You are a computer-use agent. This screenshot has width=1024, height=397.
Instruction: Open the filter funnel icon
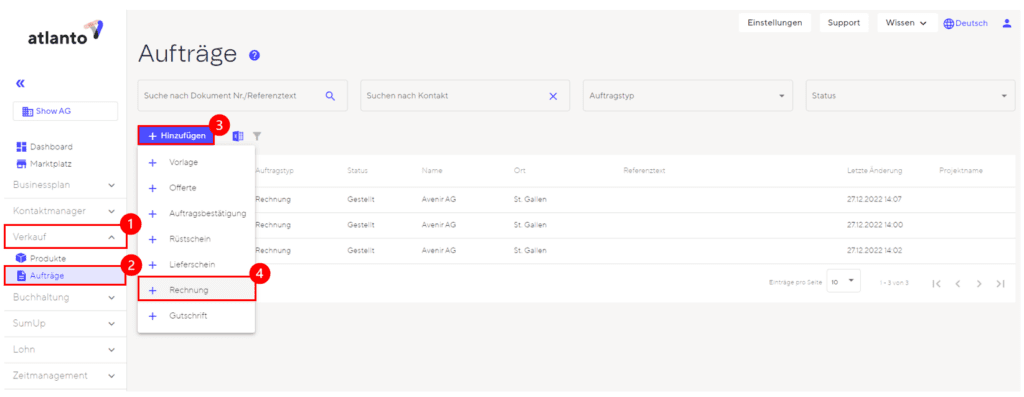(x=257, y=136)
